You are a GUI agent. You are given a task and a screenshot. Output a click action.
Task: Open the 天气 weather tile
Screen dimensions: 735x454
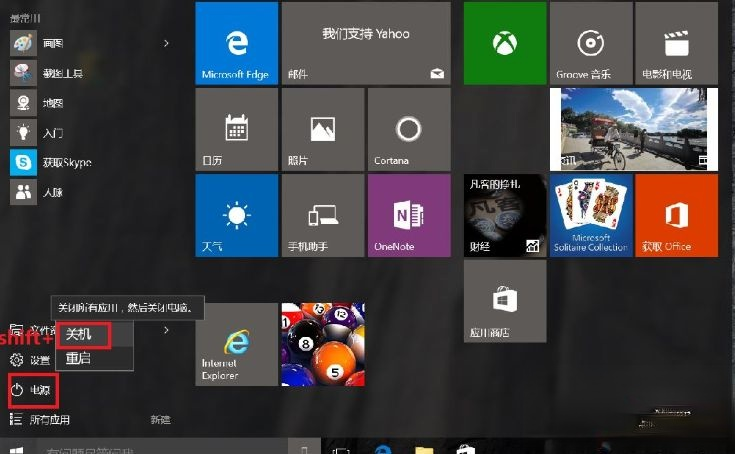click(237, 216)
